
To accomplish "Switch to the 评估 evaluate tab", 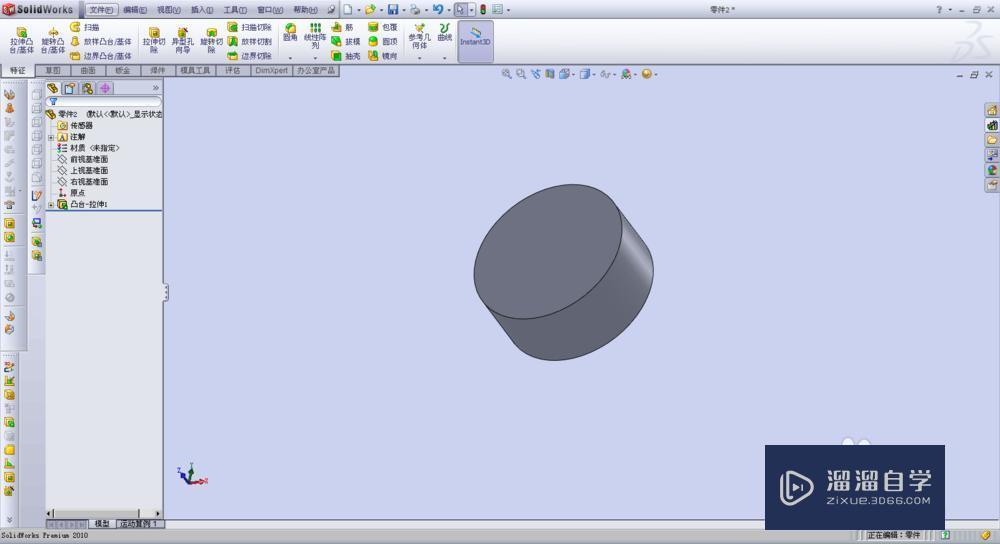I will coord(233,70).
